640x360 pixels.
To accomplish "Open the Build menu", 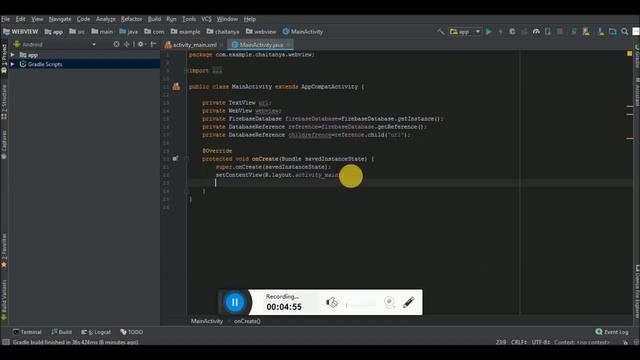I will pyautogui.click(x=154, y=19).
